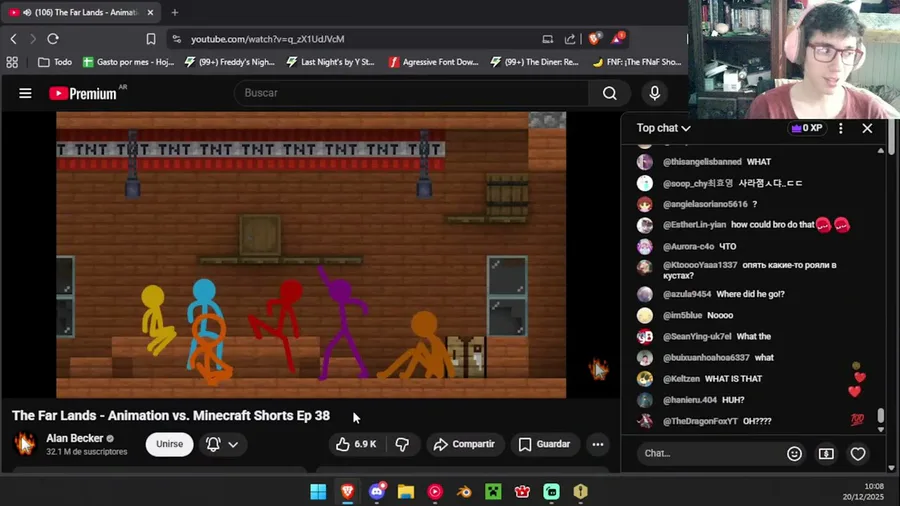Open FNF: ¡The FNaF Sho... bookmark

(637, 62)
